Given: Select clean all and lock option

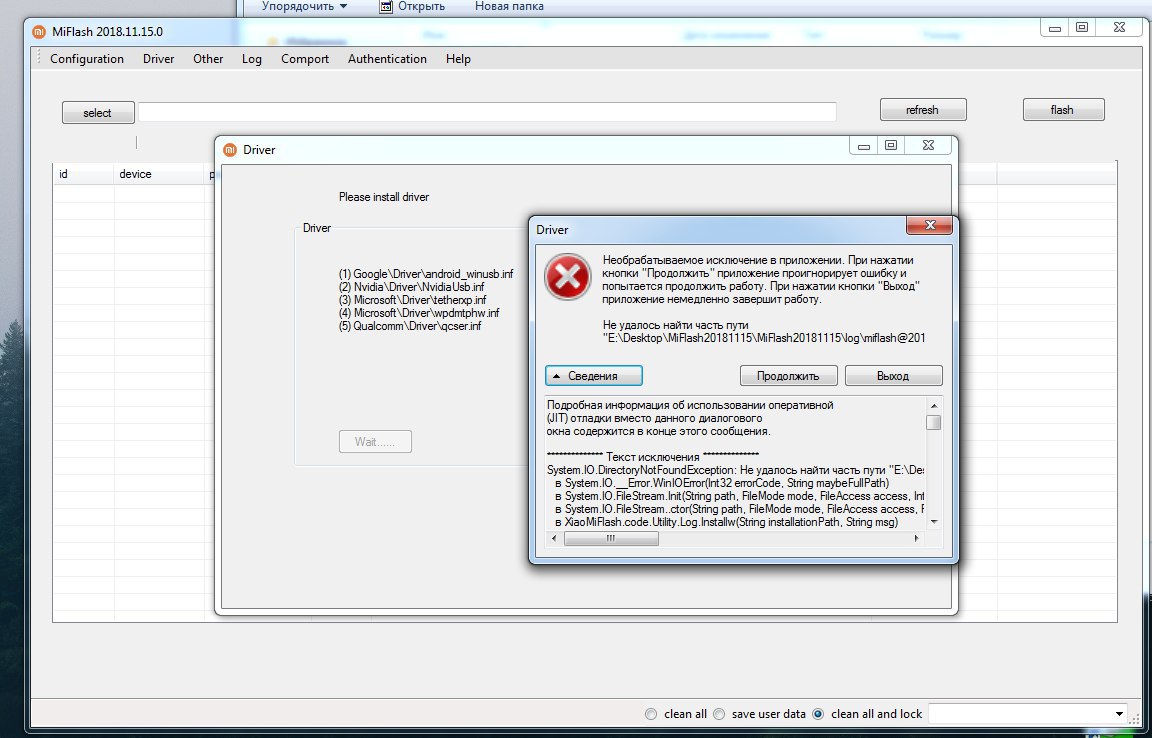Looking at the screenshot, I should click(866, 714).
